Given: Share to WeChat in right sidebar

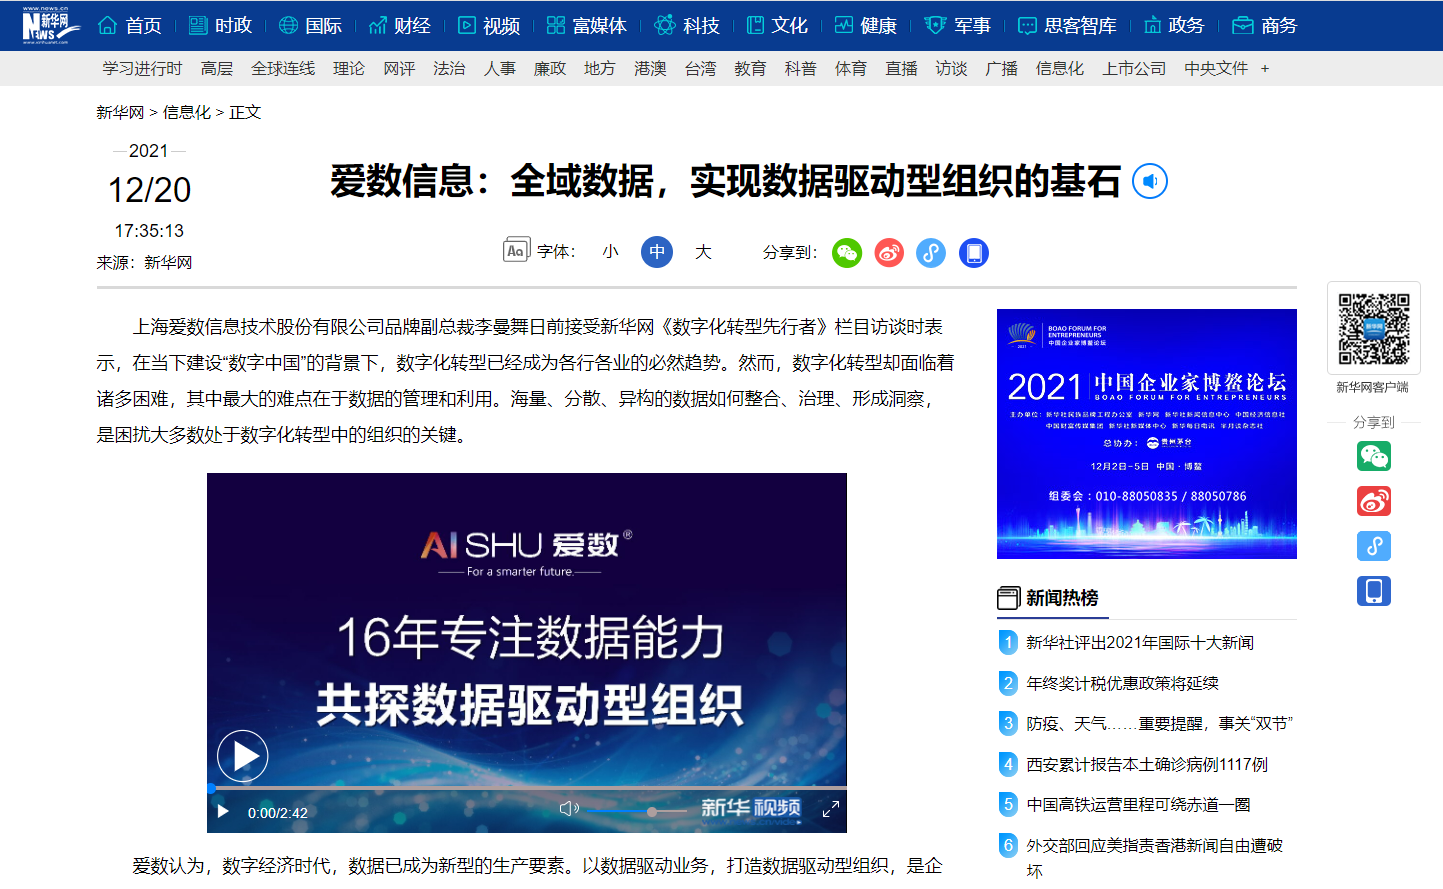Looking at the screenshot, I should pyautogui.click(x=1374, y=456).
